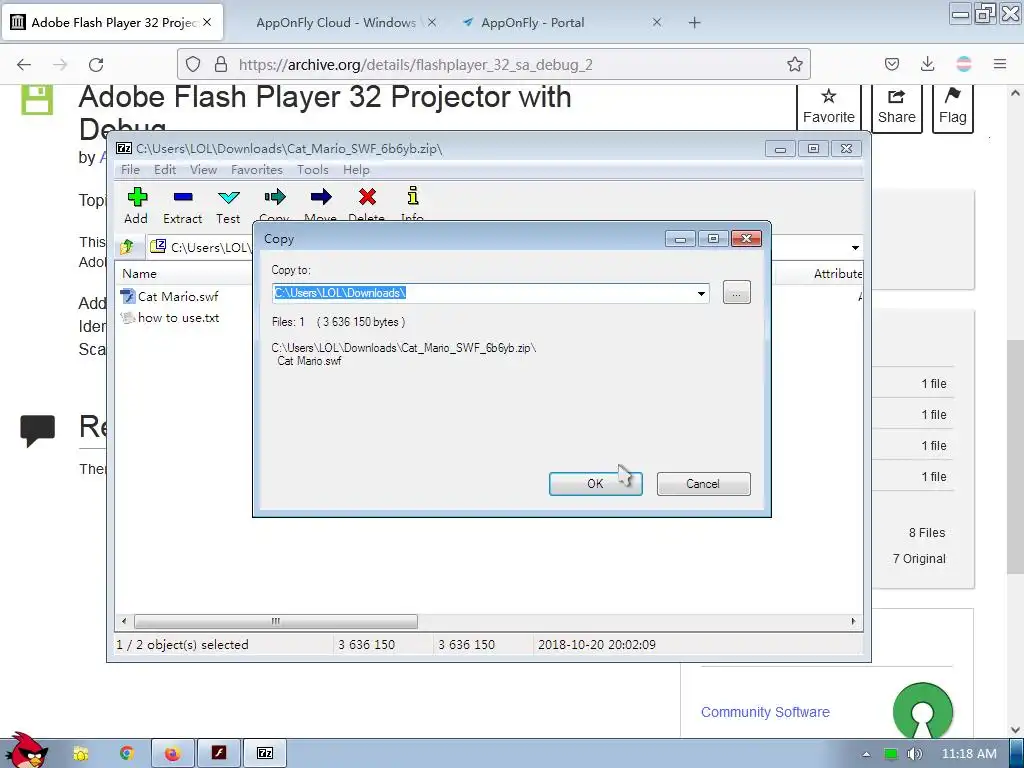The width and height of the screenshot is (1024, 768).
Task: Open the Favorites menu in 7-Zip
Action: click(x=257, y=170)
